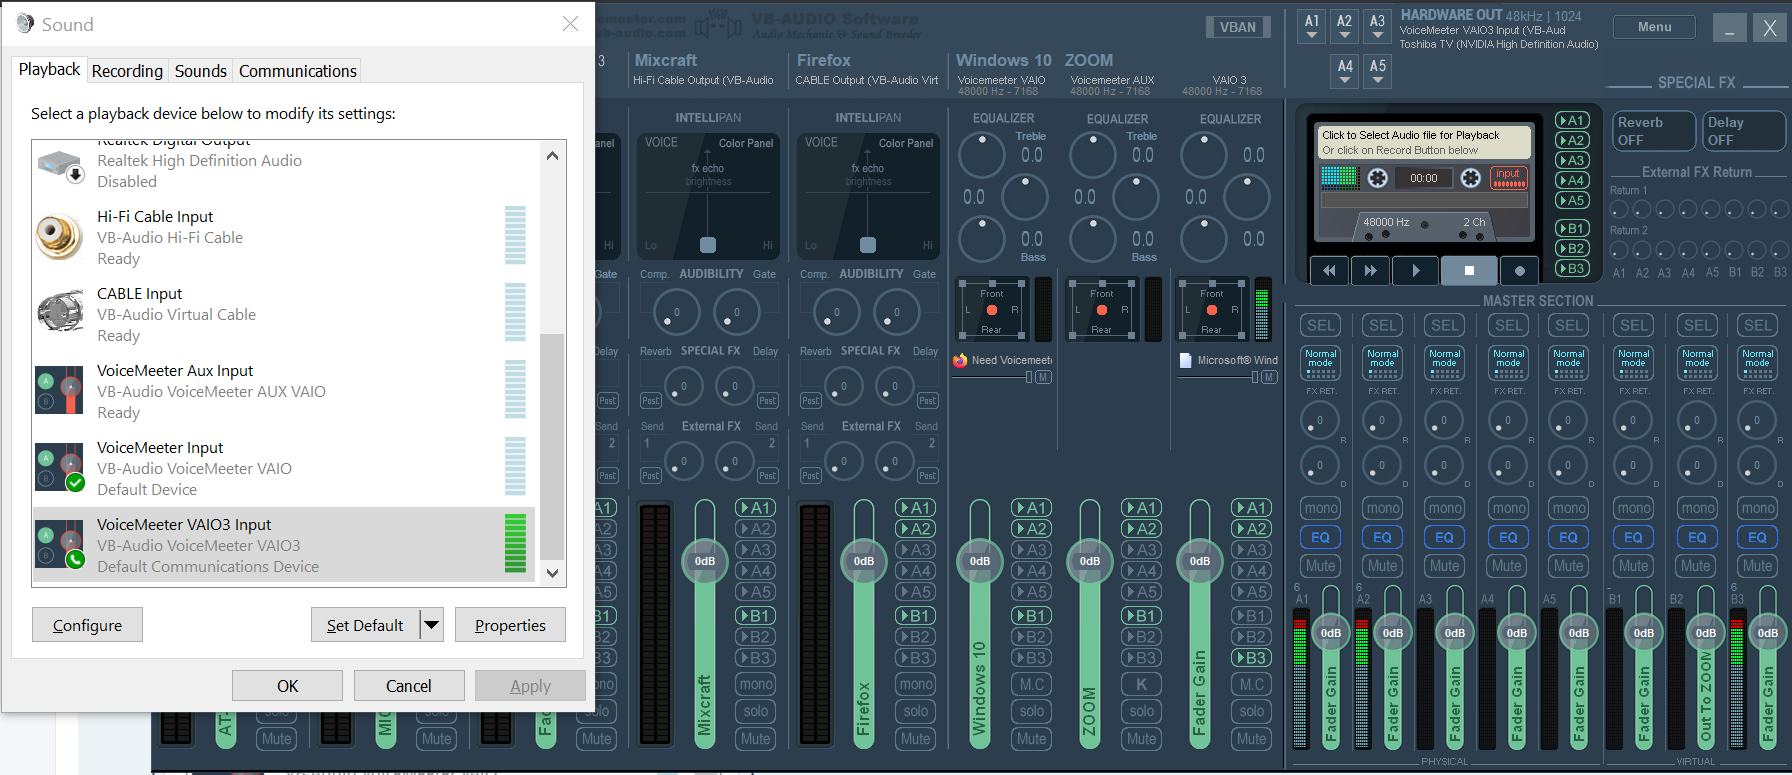
Task: Toggle B3 routing on Fader Gain strip
Action: 1252,658
